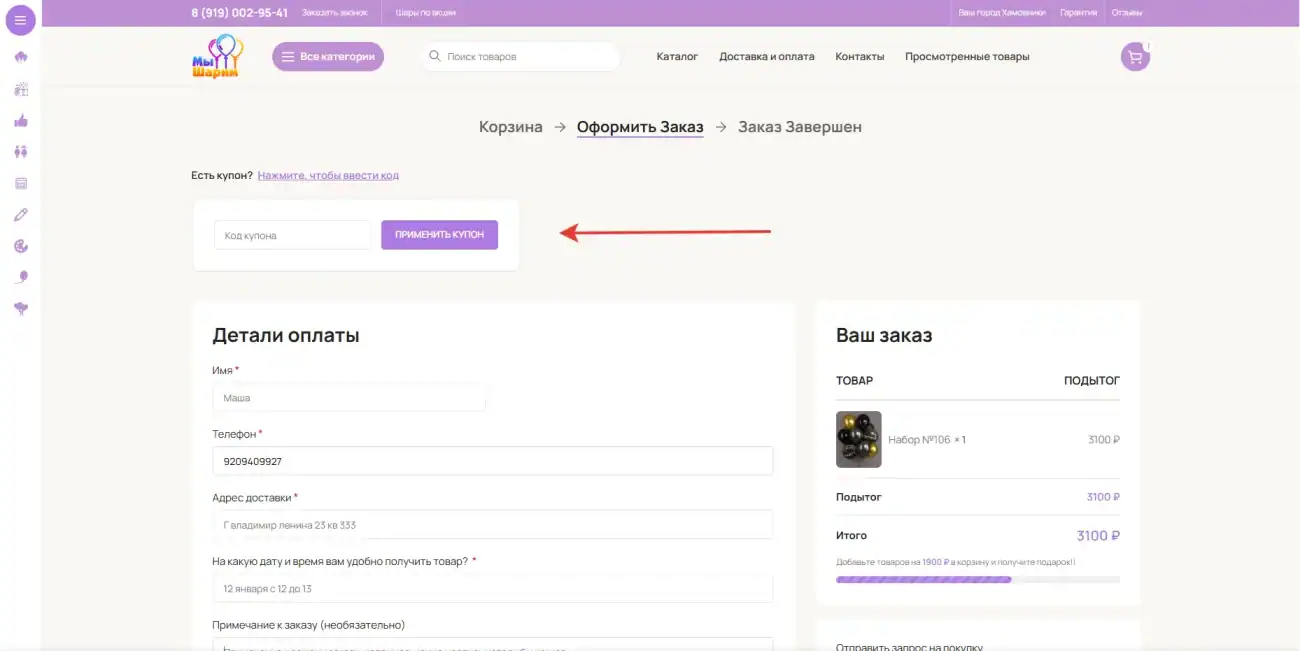Click the Набор №106 product thumbnail
The image size is (1300, 651).
(x=858, y=439)
